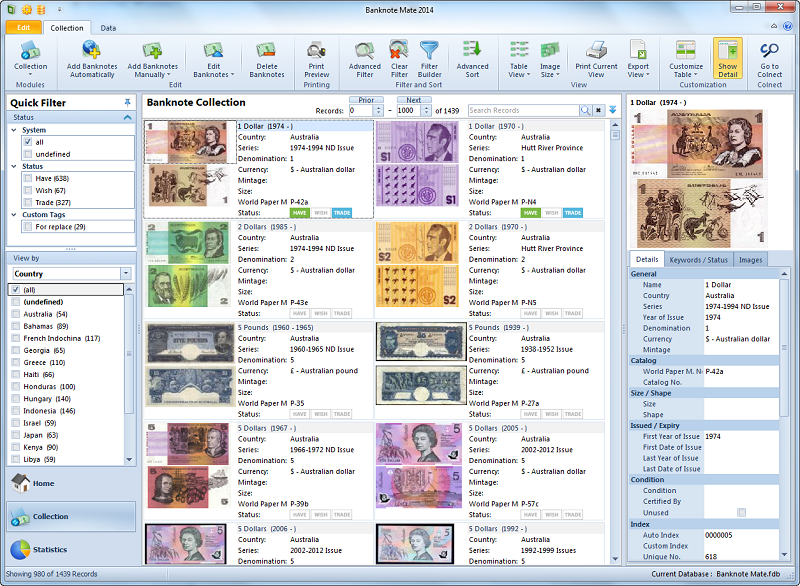The image size is (800, 586).
Task: Collapse the Status filter section
Action: 128,117
